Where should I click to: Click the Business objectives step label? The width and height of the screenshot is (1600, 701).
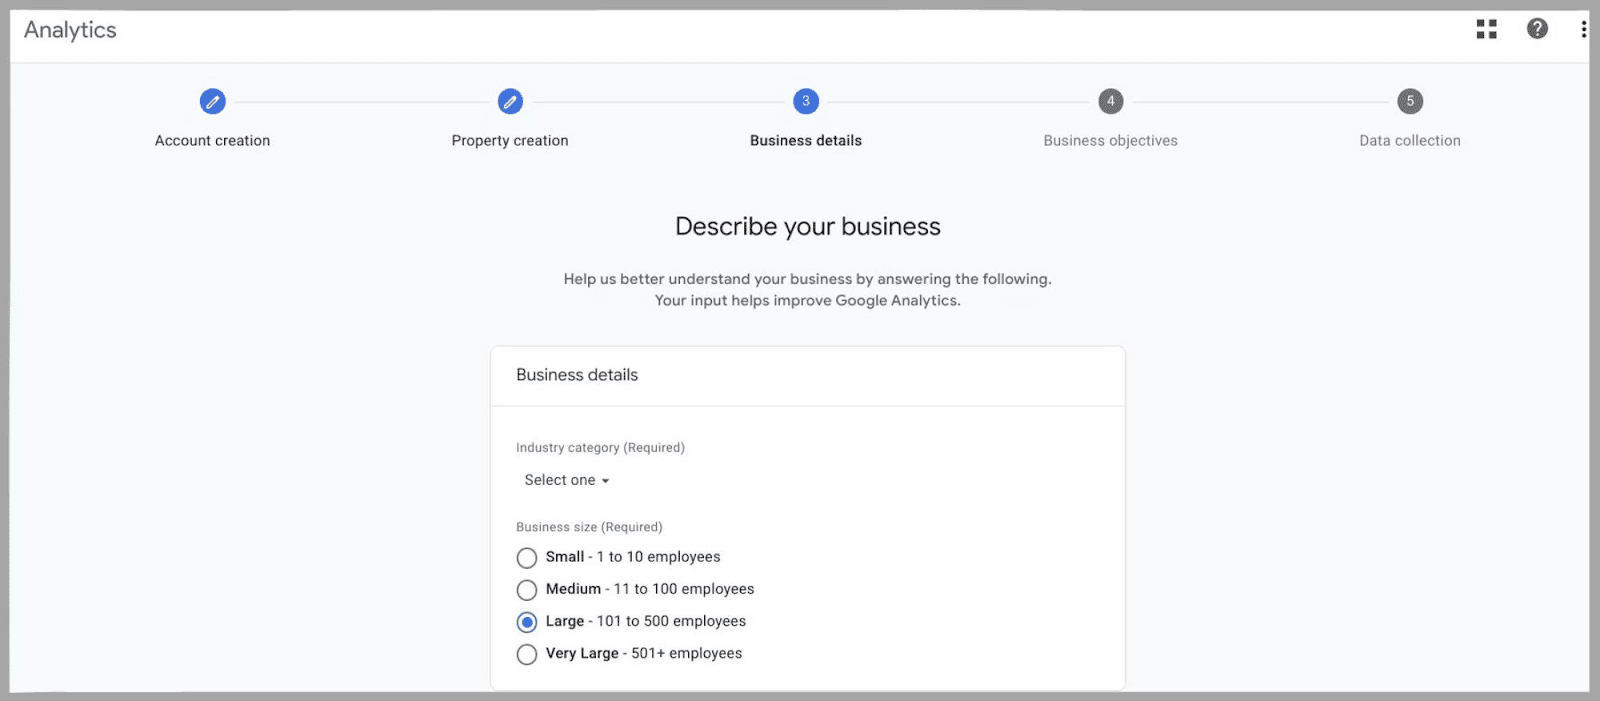(x=1111, y=141)
